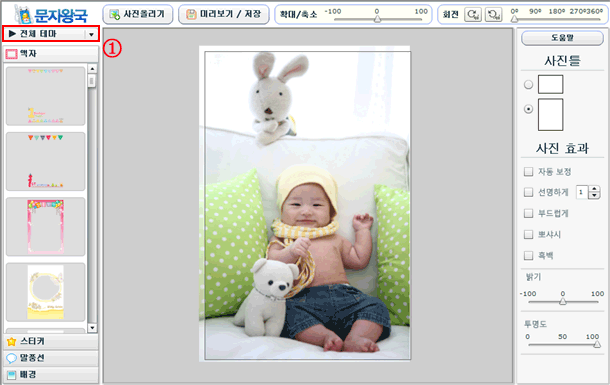Enable the 흑백 black-and-white checkbox
Viewport: 610px width, 385px height.
(528, 256)
